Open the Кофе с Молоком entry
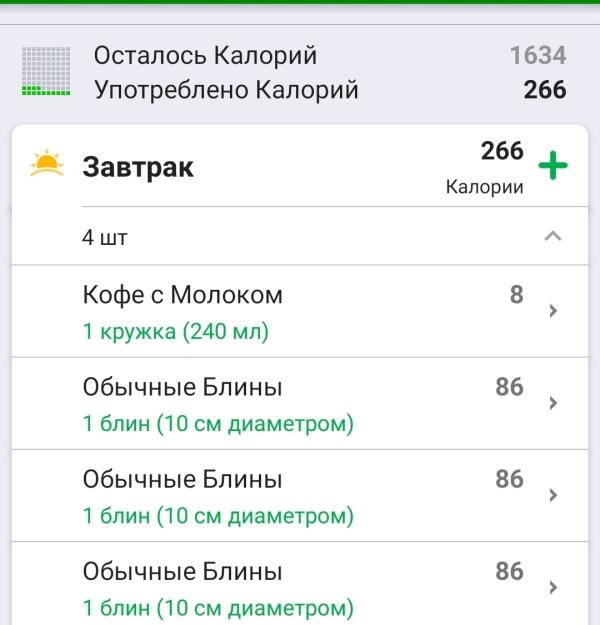 pos(300,311)
